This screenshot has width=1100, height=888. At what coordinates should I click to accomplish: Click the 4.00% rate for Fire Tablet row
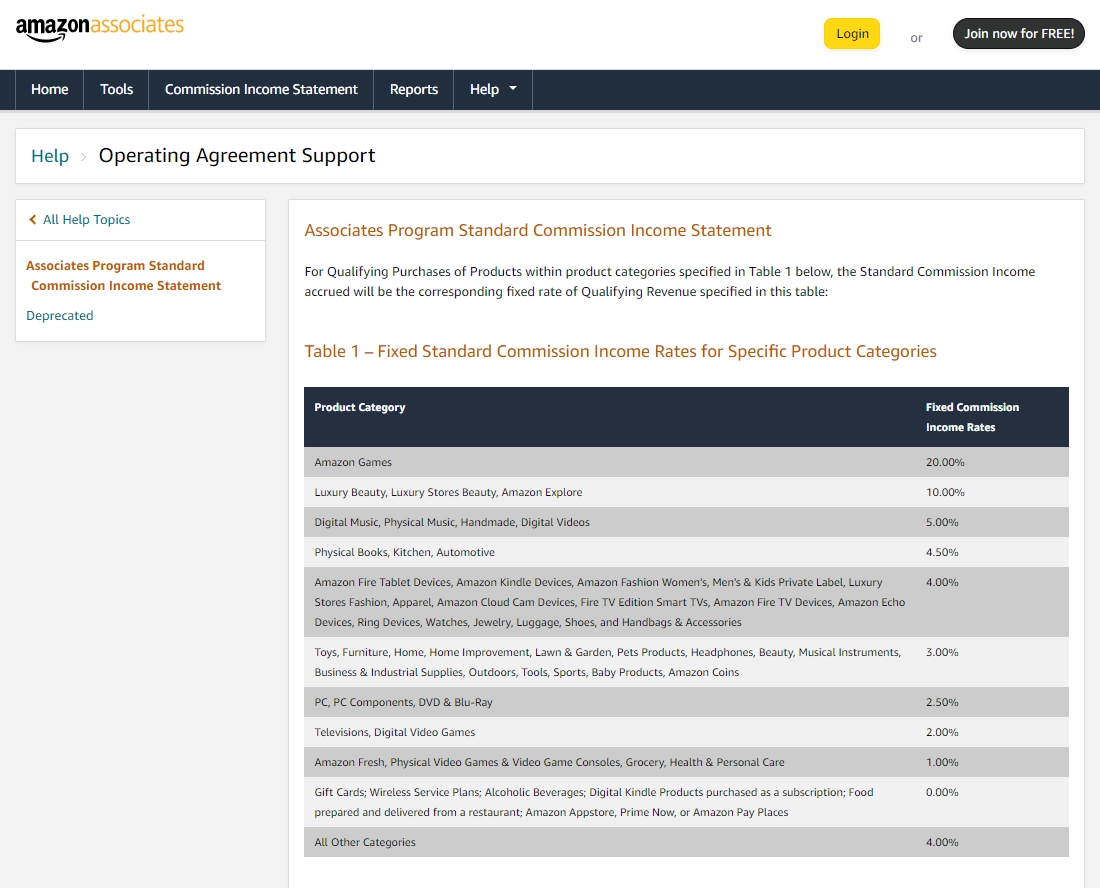(942, 582)
